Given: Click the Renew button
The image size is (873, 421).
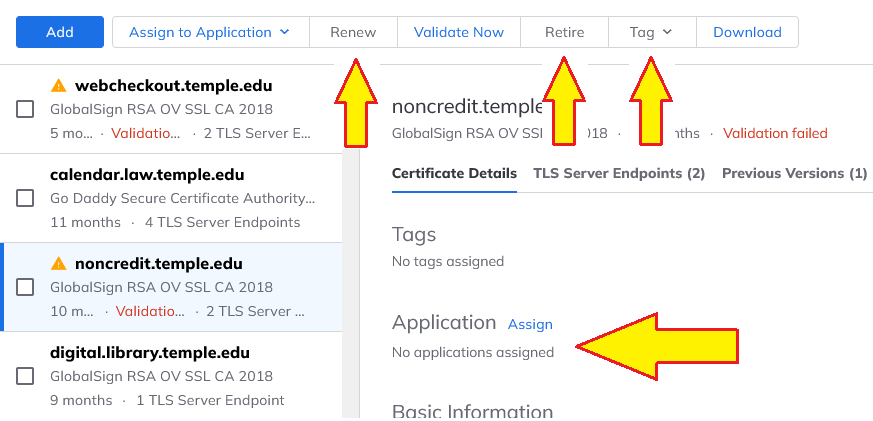Looking at the screenshot, I should (353, 32).
